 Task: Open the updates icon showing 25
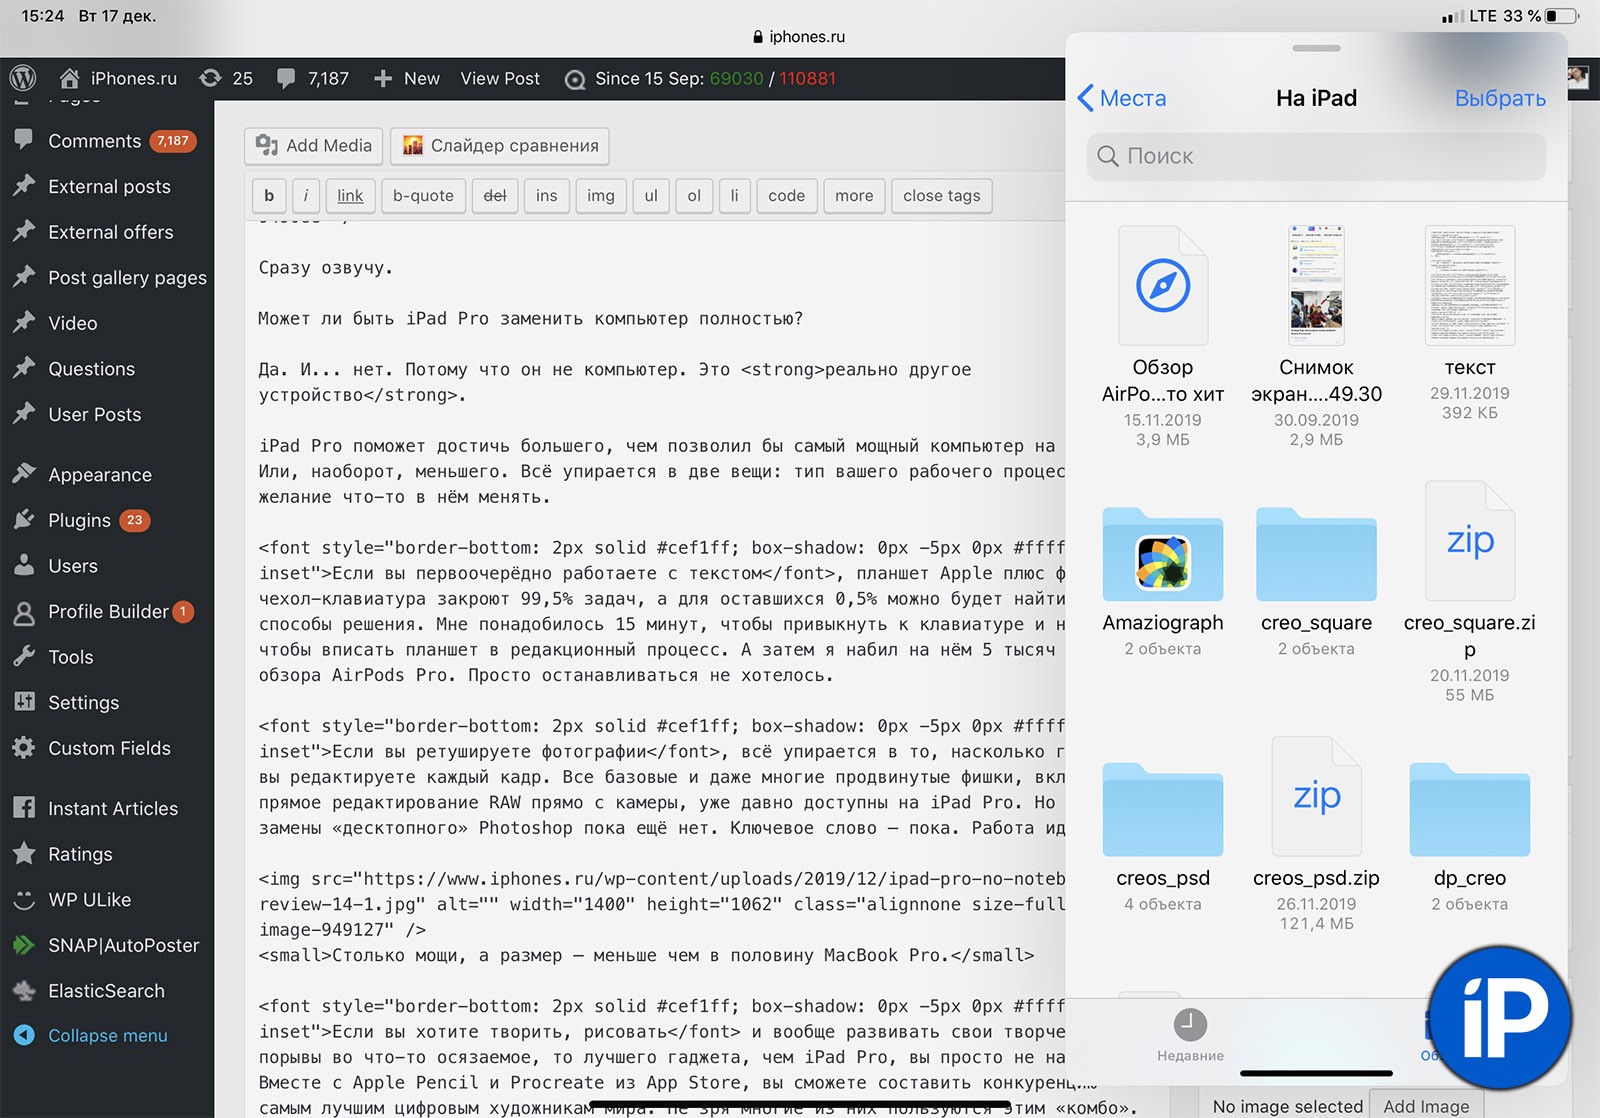coord(210,78)
